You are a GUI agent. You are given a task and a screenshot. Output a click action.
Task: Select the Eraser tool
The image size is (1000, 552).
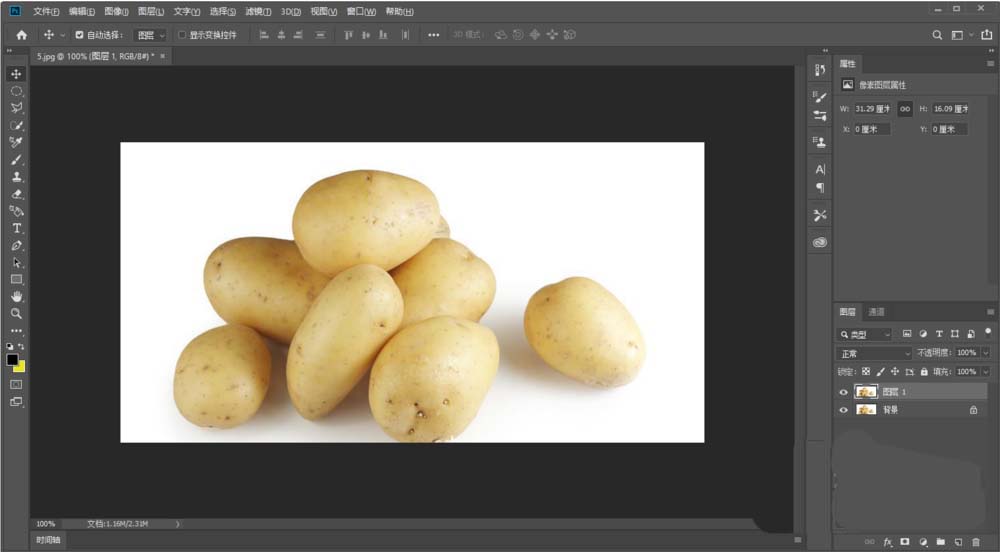(17, 194)
